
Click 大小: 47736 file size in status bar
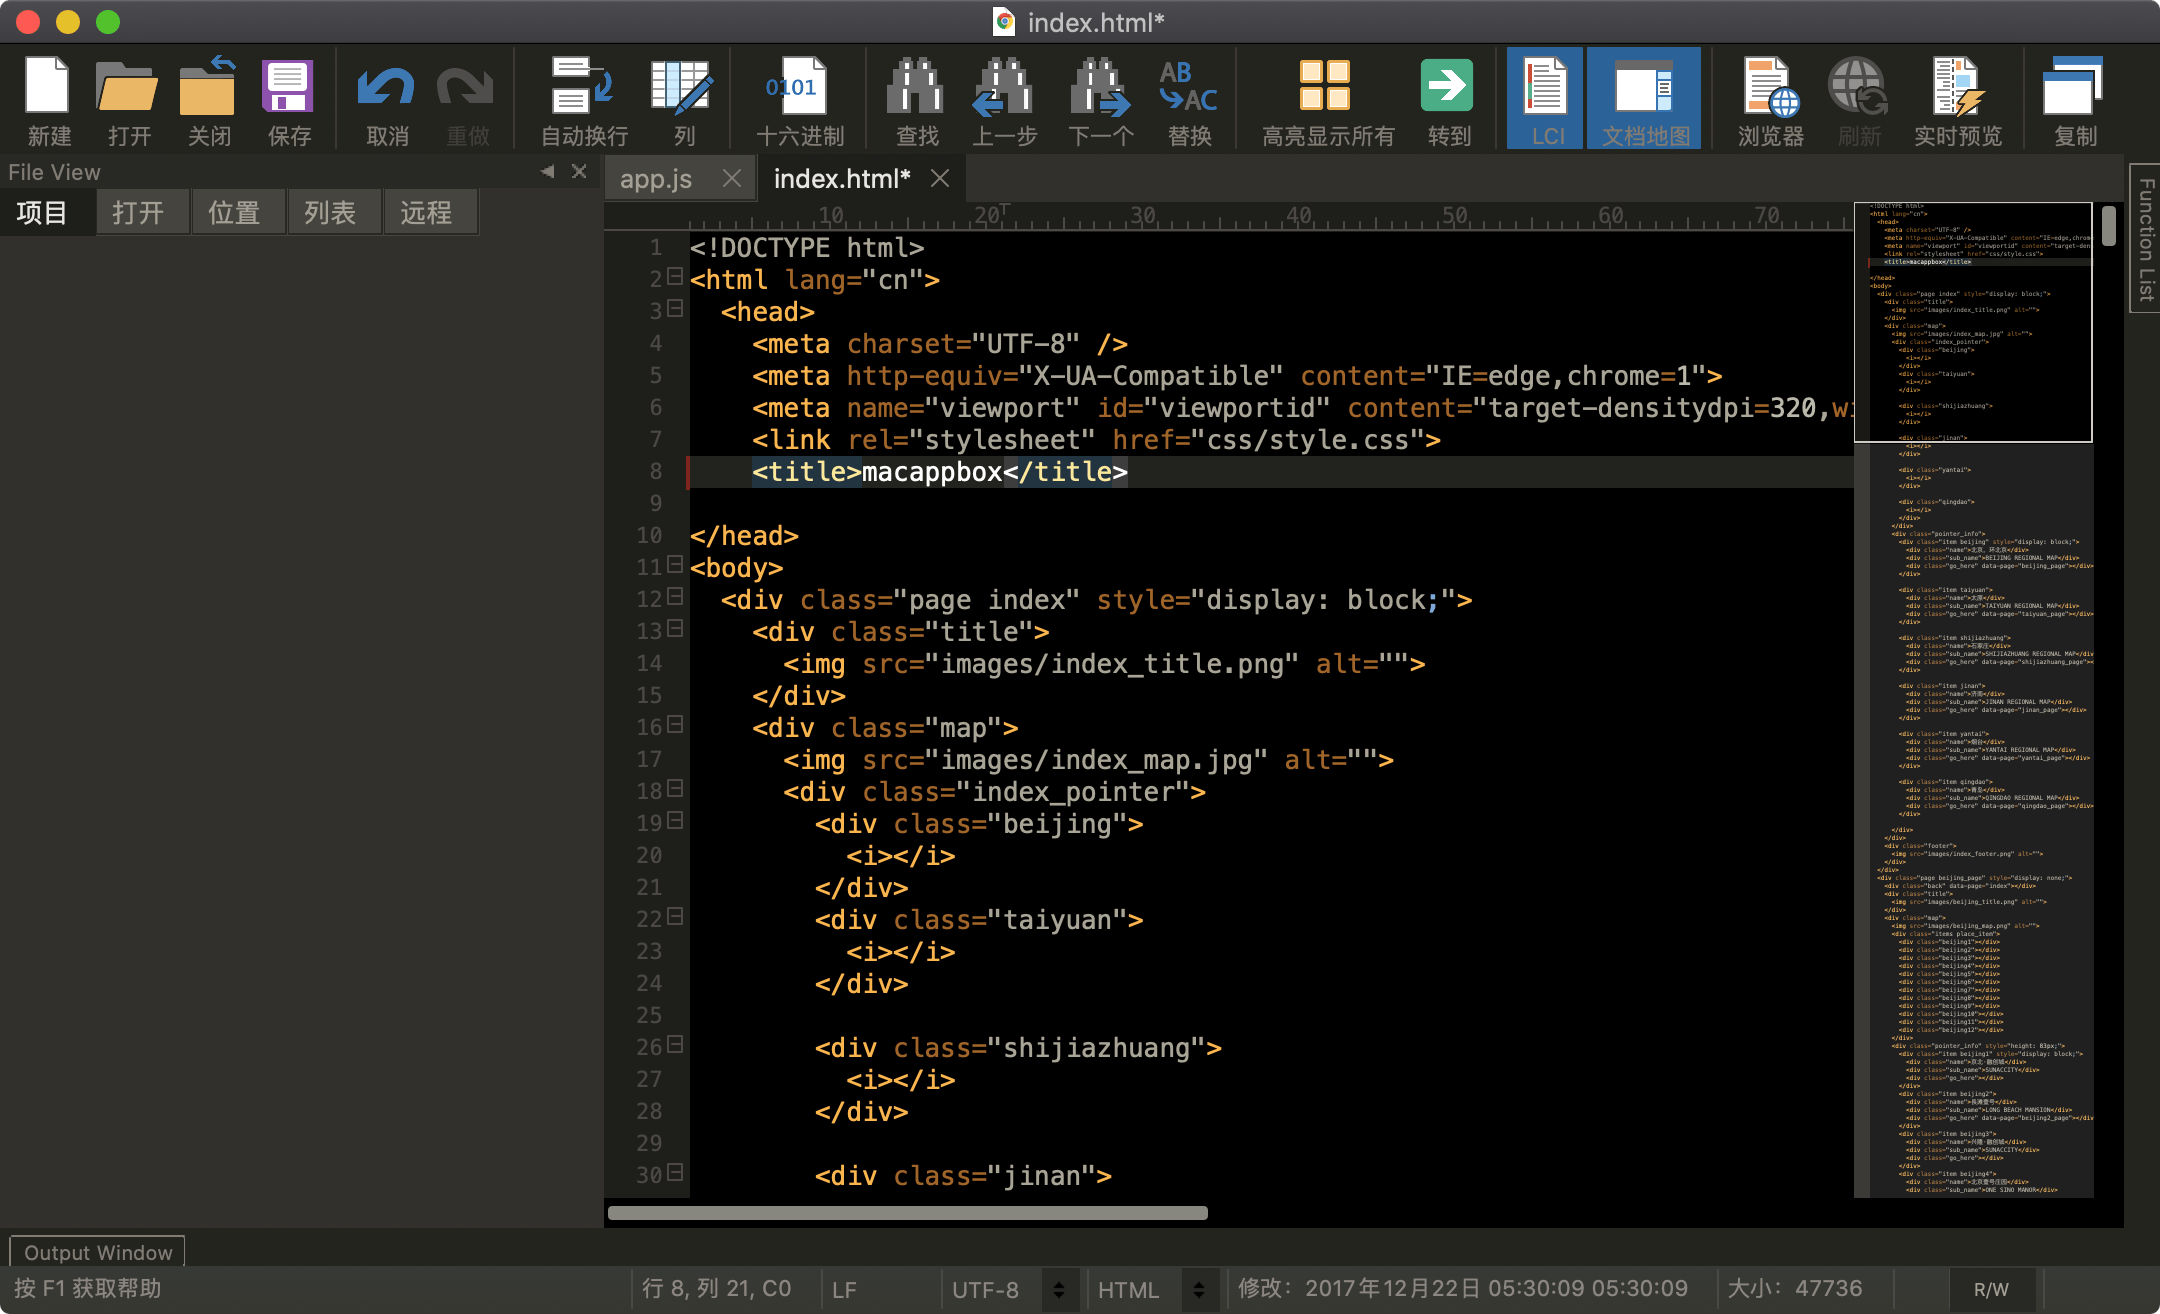(x=1794, y=1288)
